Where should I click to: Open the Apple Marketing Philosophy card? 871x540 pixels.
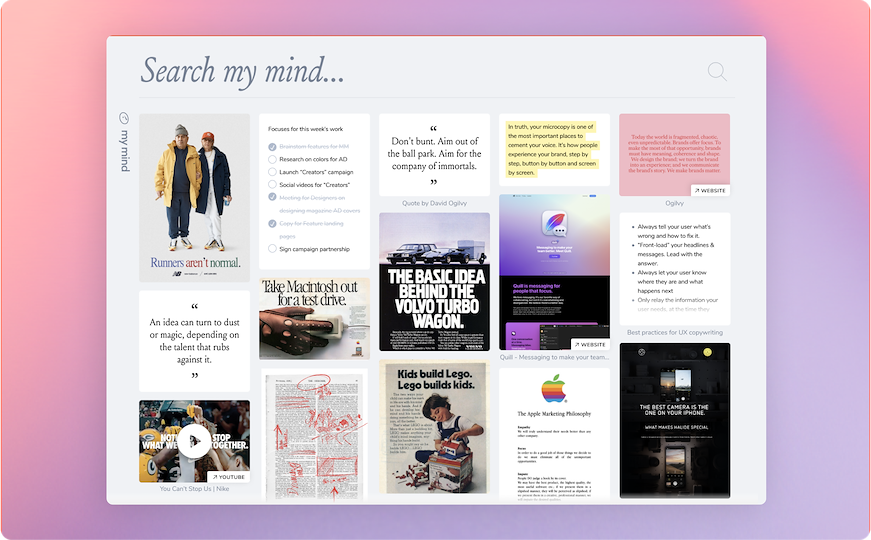pyautogui.click(x=554, y=435)
